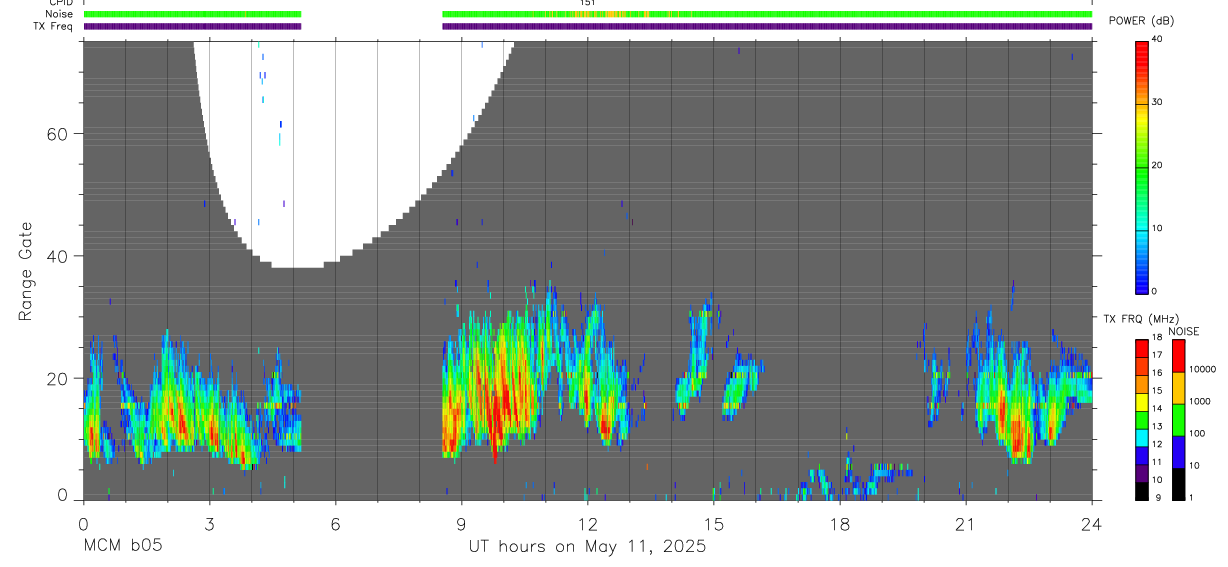Click the purple TX Freq strip

click(588, 26)
